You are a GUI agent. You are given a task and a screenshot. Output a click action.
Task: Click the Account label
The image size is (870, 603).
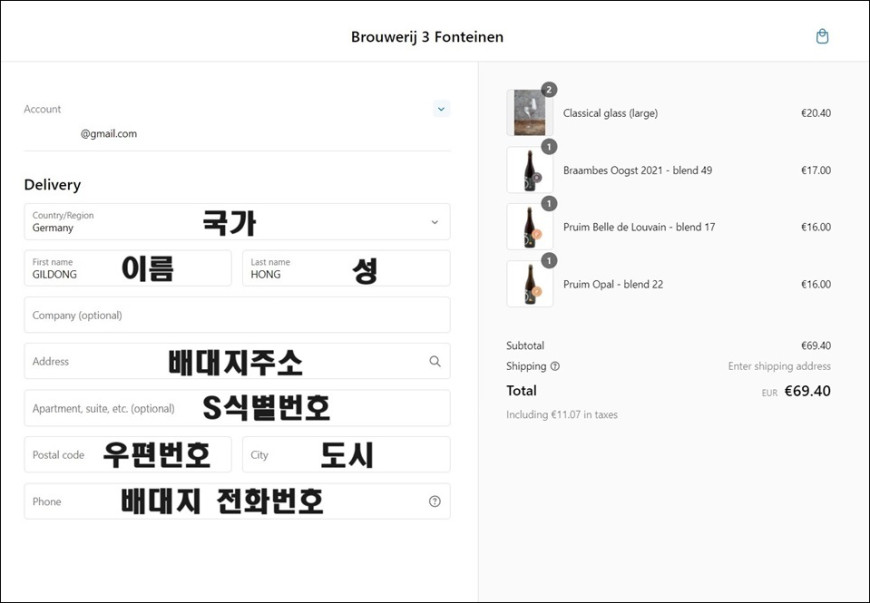click(42, 109)
